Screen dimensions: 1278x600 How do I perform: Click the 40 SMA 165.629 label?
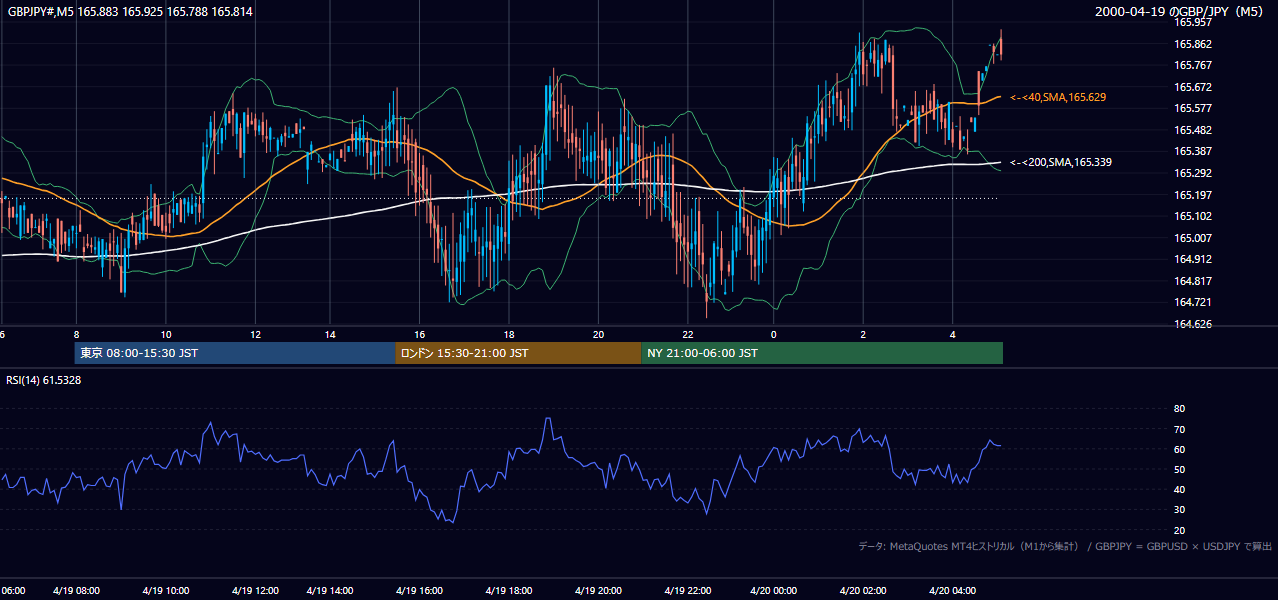click(1057, 97)
